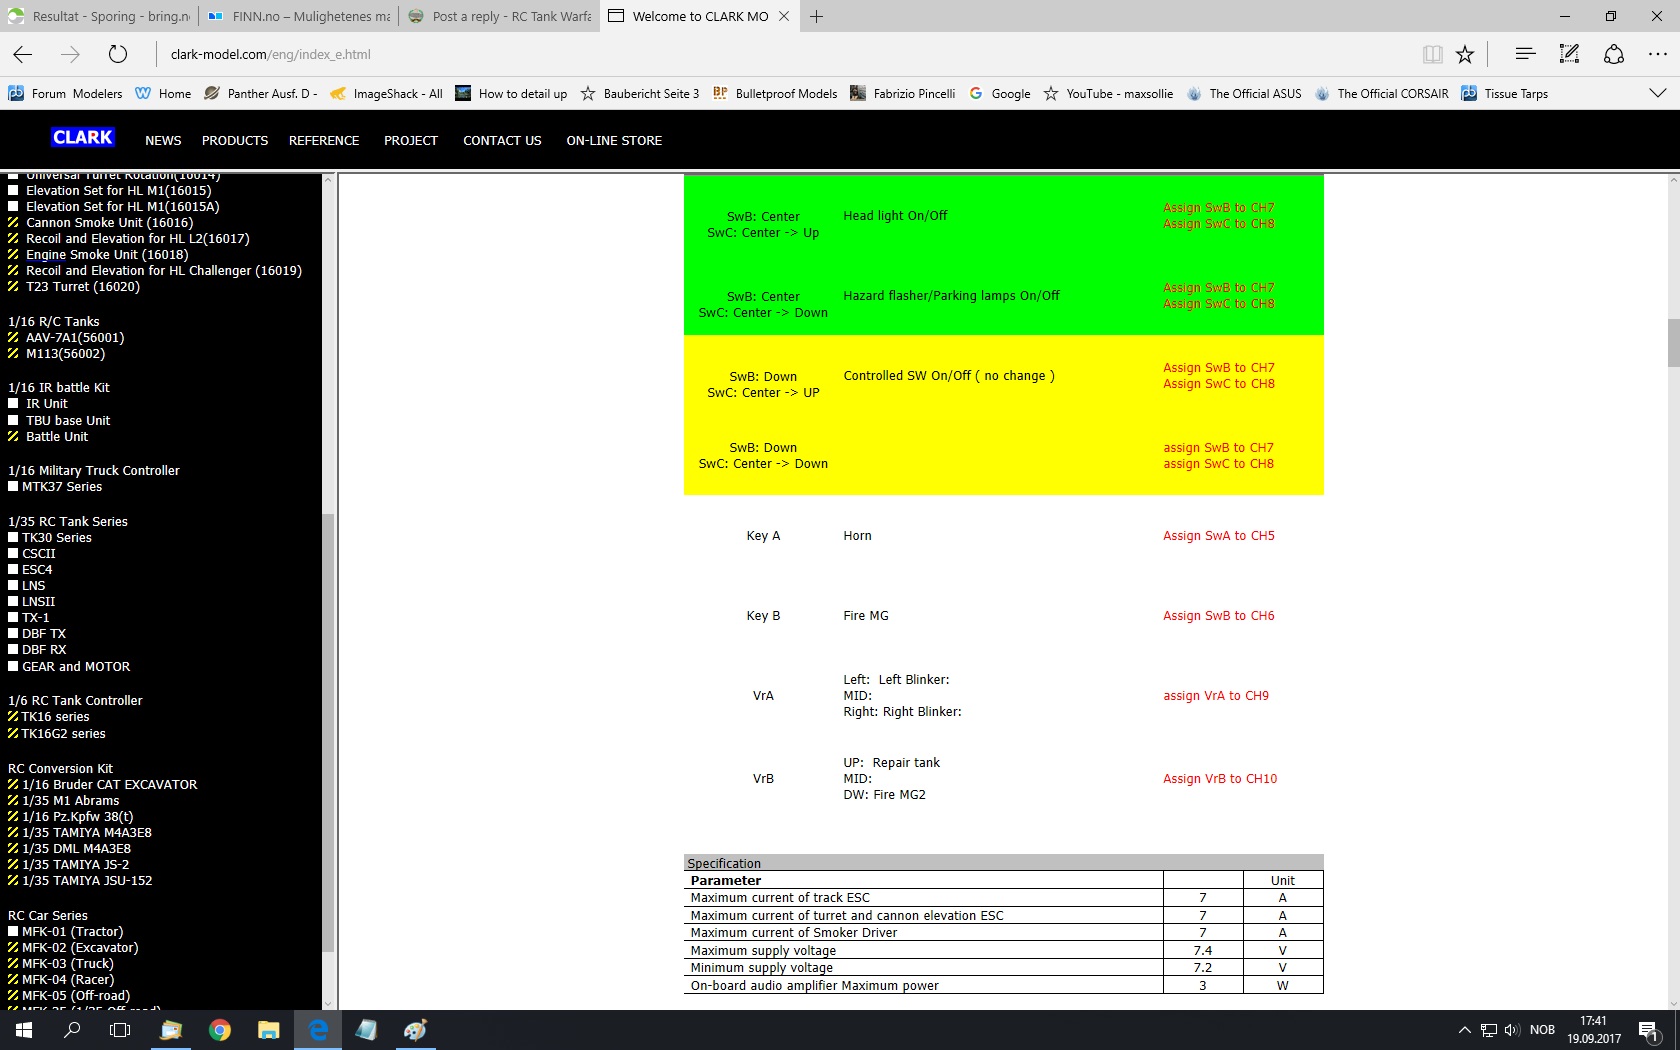Open the browser's more options ellipsis
This screenshot has height=1050, width=1680.
1657,54
